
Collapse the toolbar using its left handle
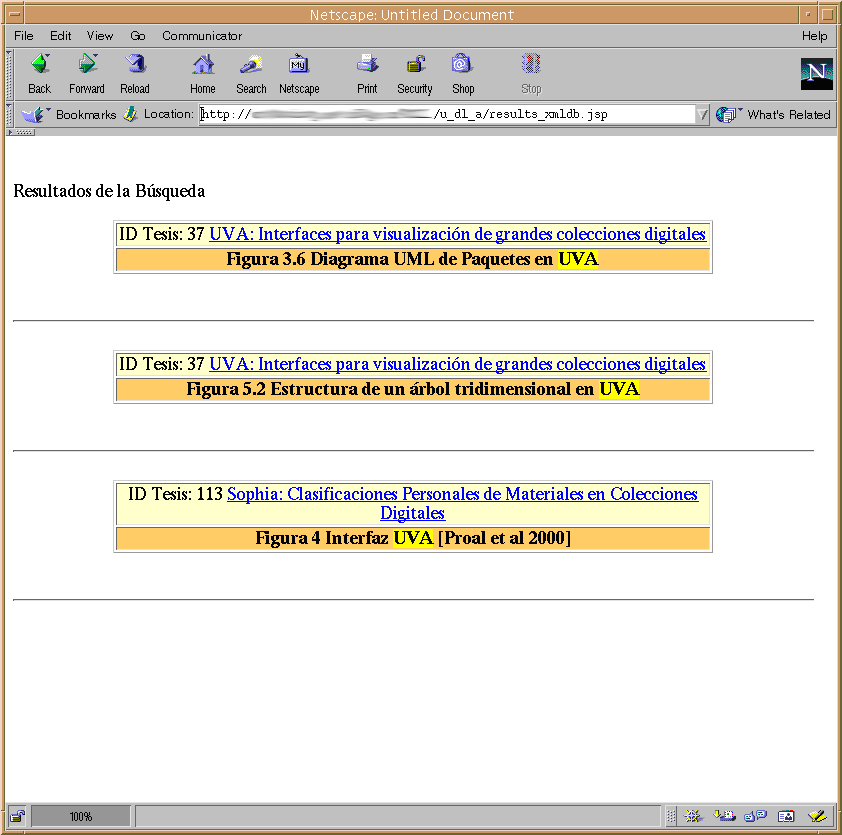click(x=9, y=73)
